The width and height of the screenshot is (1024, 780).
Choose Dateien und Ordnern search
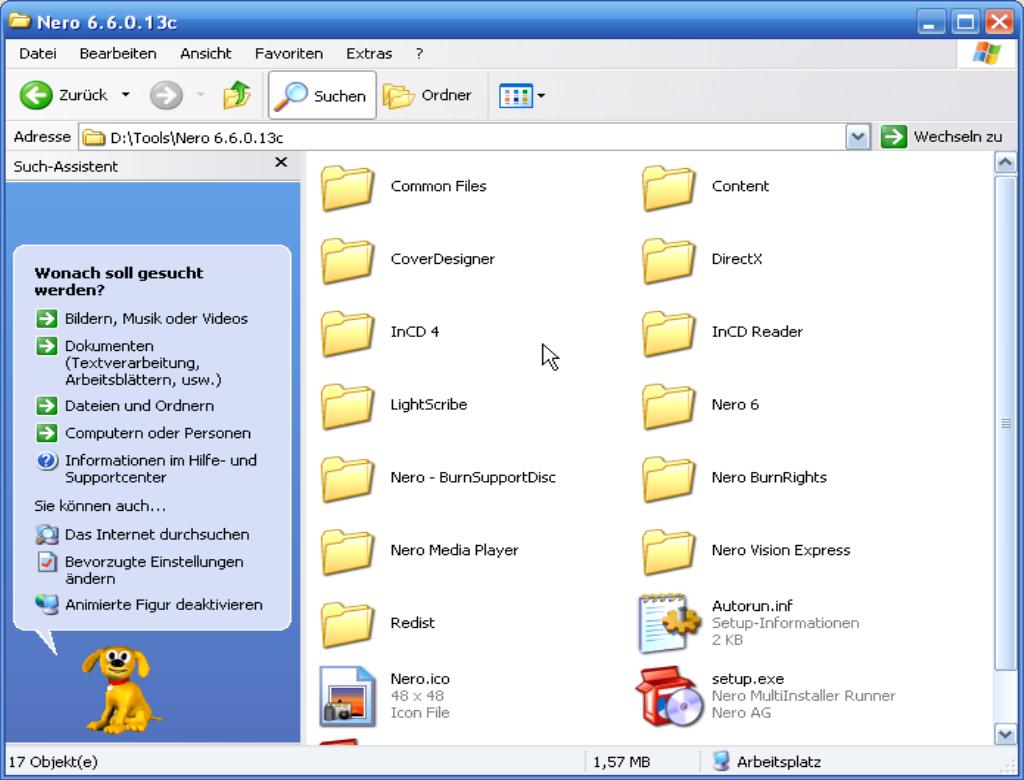139,406
